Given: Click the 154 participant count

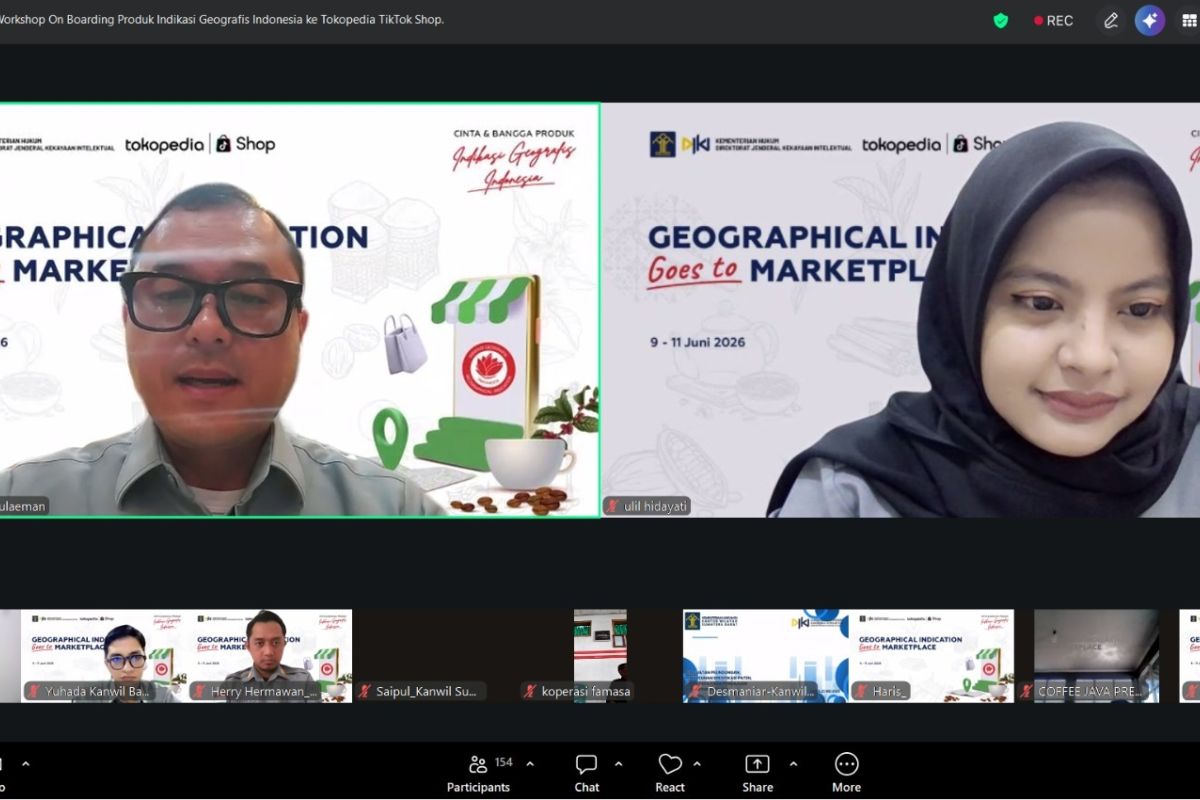Looking at the screenshot, I should point(504,763).
